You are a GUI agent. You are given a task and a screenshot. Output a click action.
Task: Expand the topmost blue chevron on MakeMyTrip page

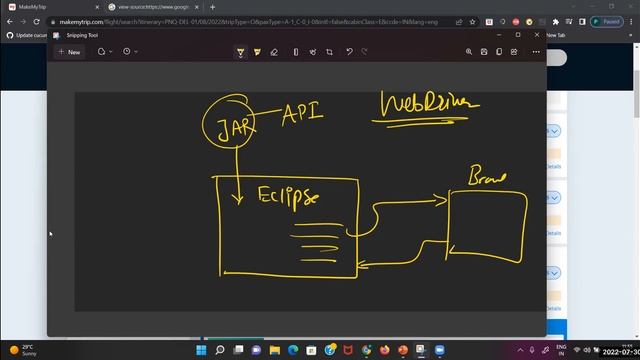click(x=554, y=131)
